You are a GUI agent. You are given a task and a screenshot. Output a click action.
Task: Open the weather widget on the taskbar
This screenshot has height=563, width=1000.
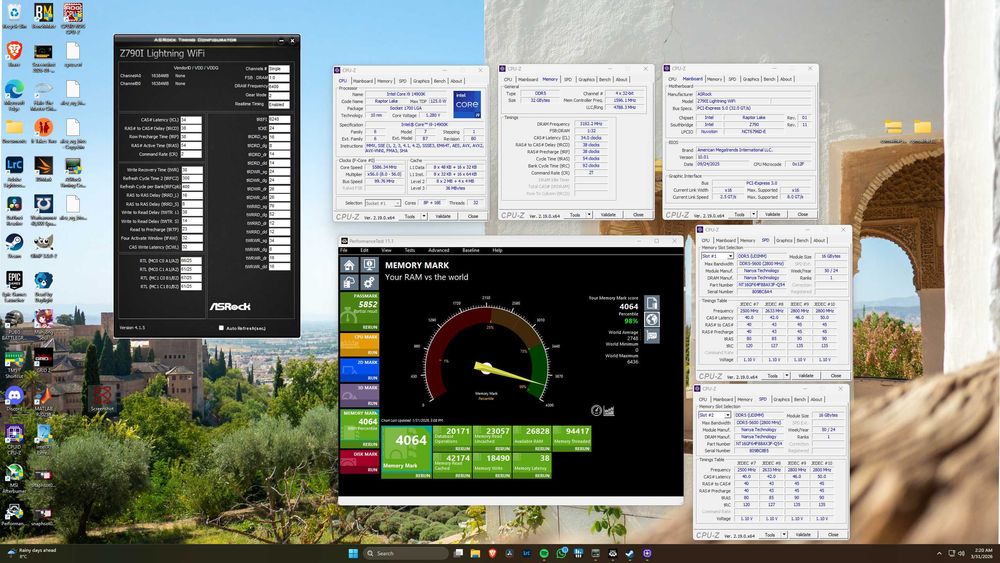point(32,553)
